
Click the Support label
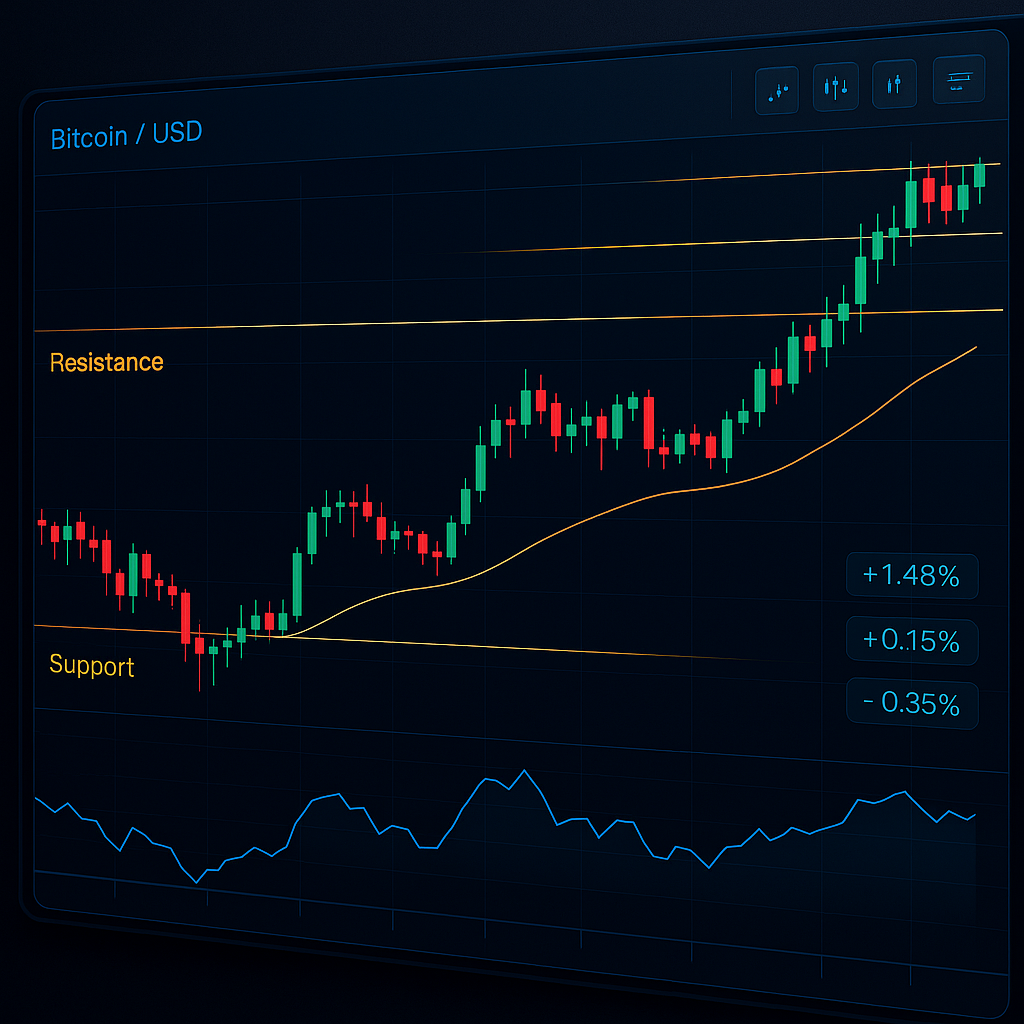click(x=91, y=665)
